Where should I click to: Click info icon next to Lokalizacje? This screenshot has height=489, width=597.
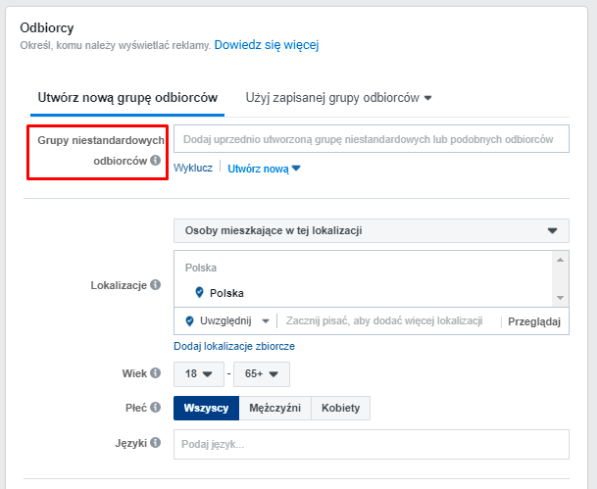point(155,284)
